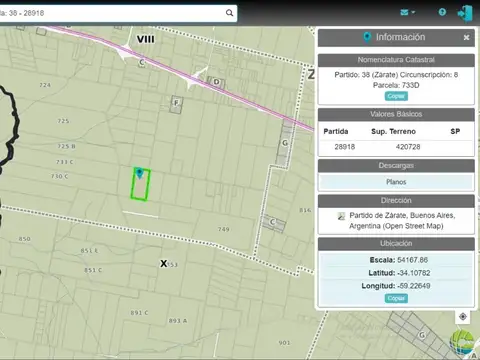The height and width of the screenshot is (360, 480).
Task: Click the Descargas section header
Action: [396, 166]
